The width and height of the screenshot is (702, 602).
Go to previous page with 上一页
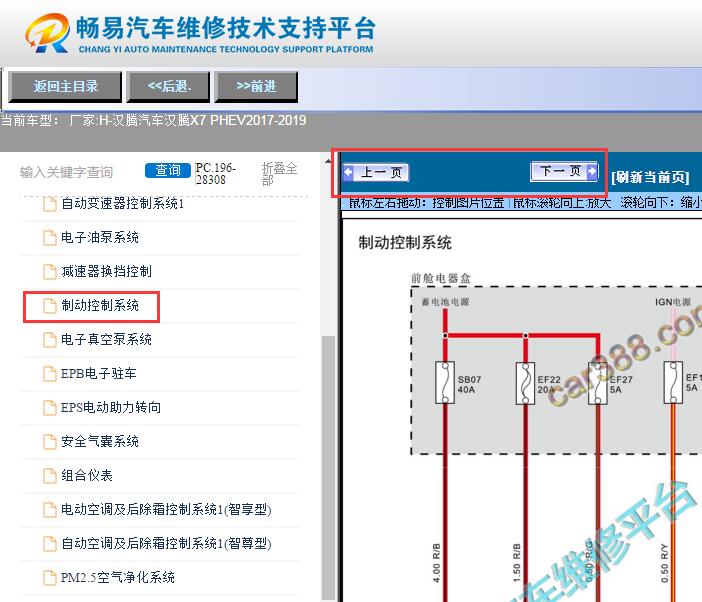coord(376,172)
